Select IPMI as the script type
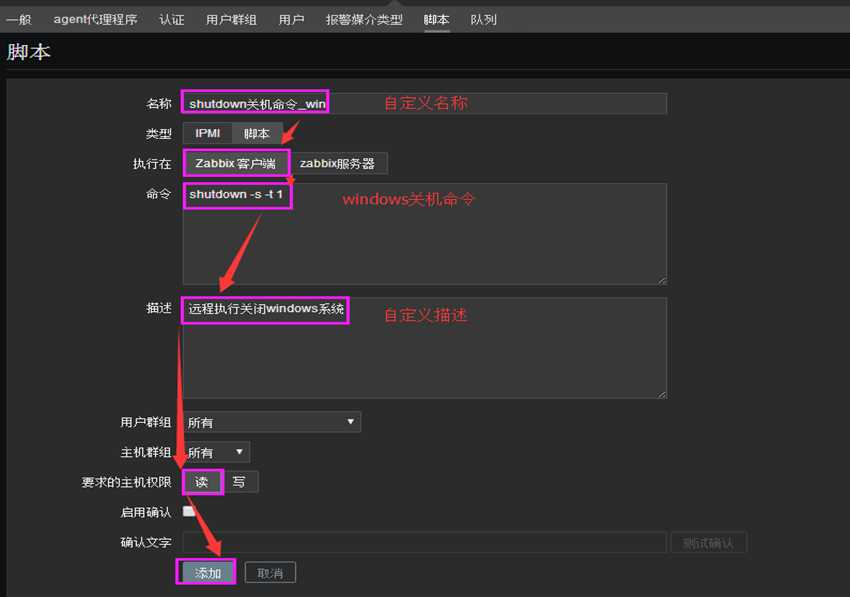 pos(208,133)
